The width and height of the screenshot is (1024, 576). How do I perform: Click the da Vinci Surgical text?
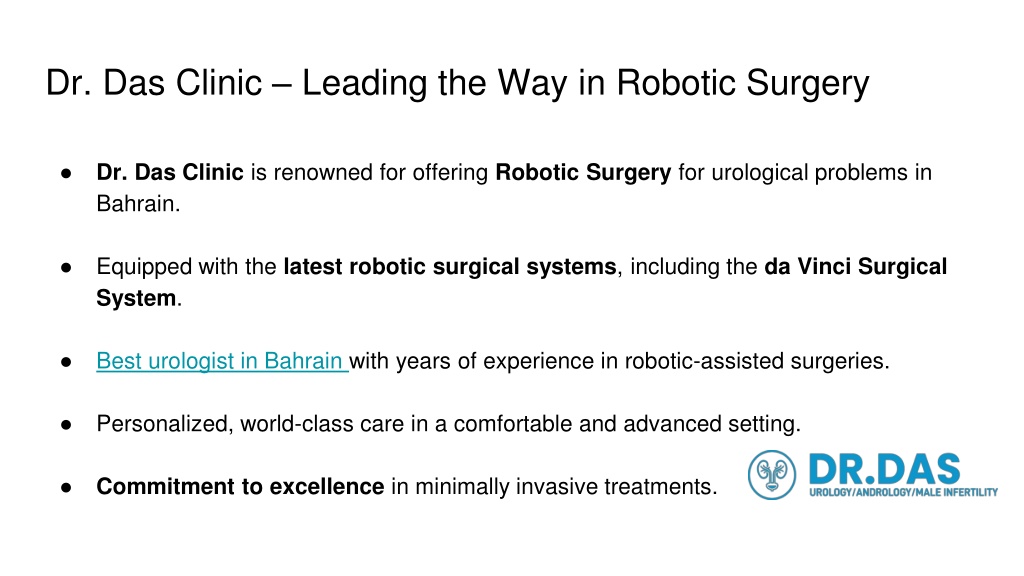point(856,266)
